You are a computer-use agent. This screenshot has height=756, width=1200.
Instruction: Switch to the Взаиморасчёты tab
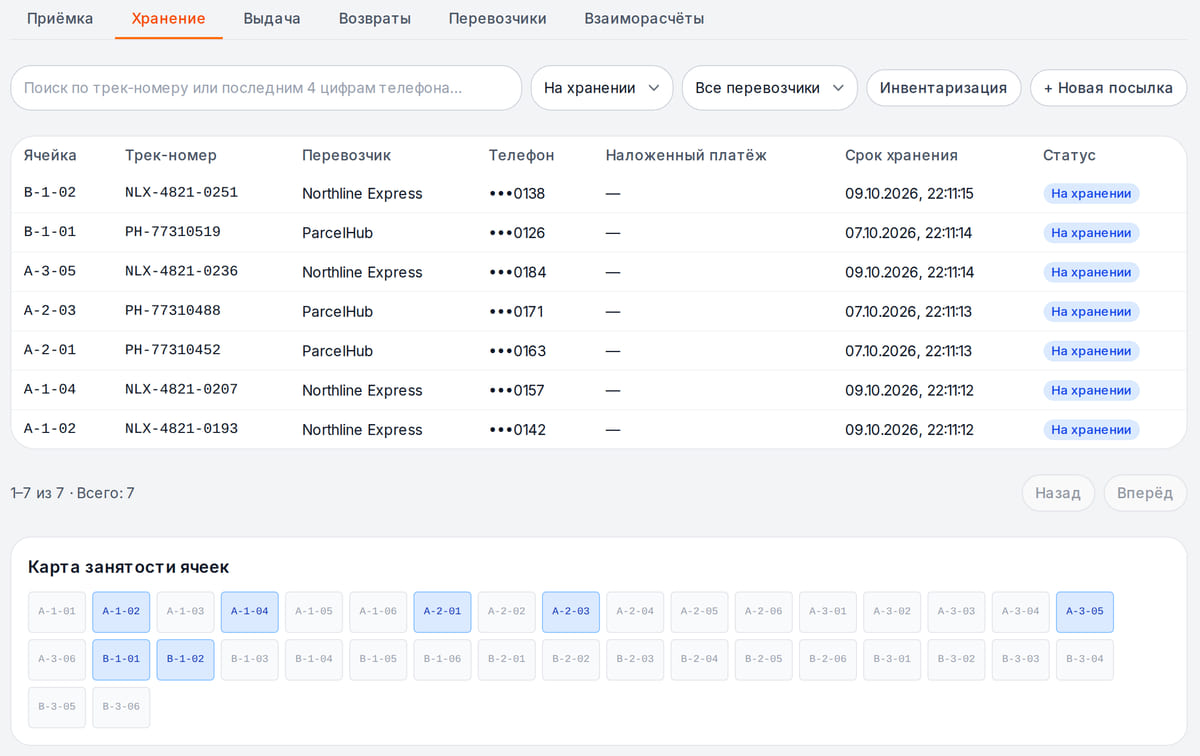pos(644,18)
